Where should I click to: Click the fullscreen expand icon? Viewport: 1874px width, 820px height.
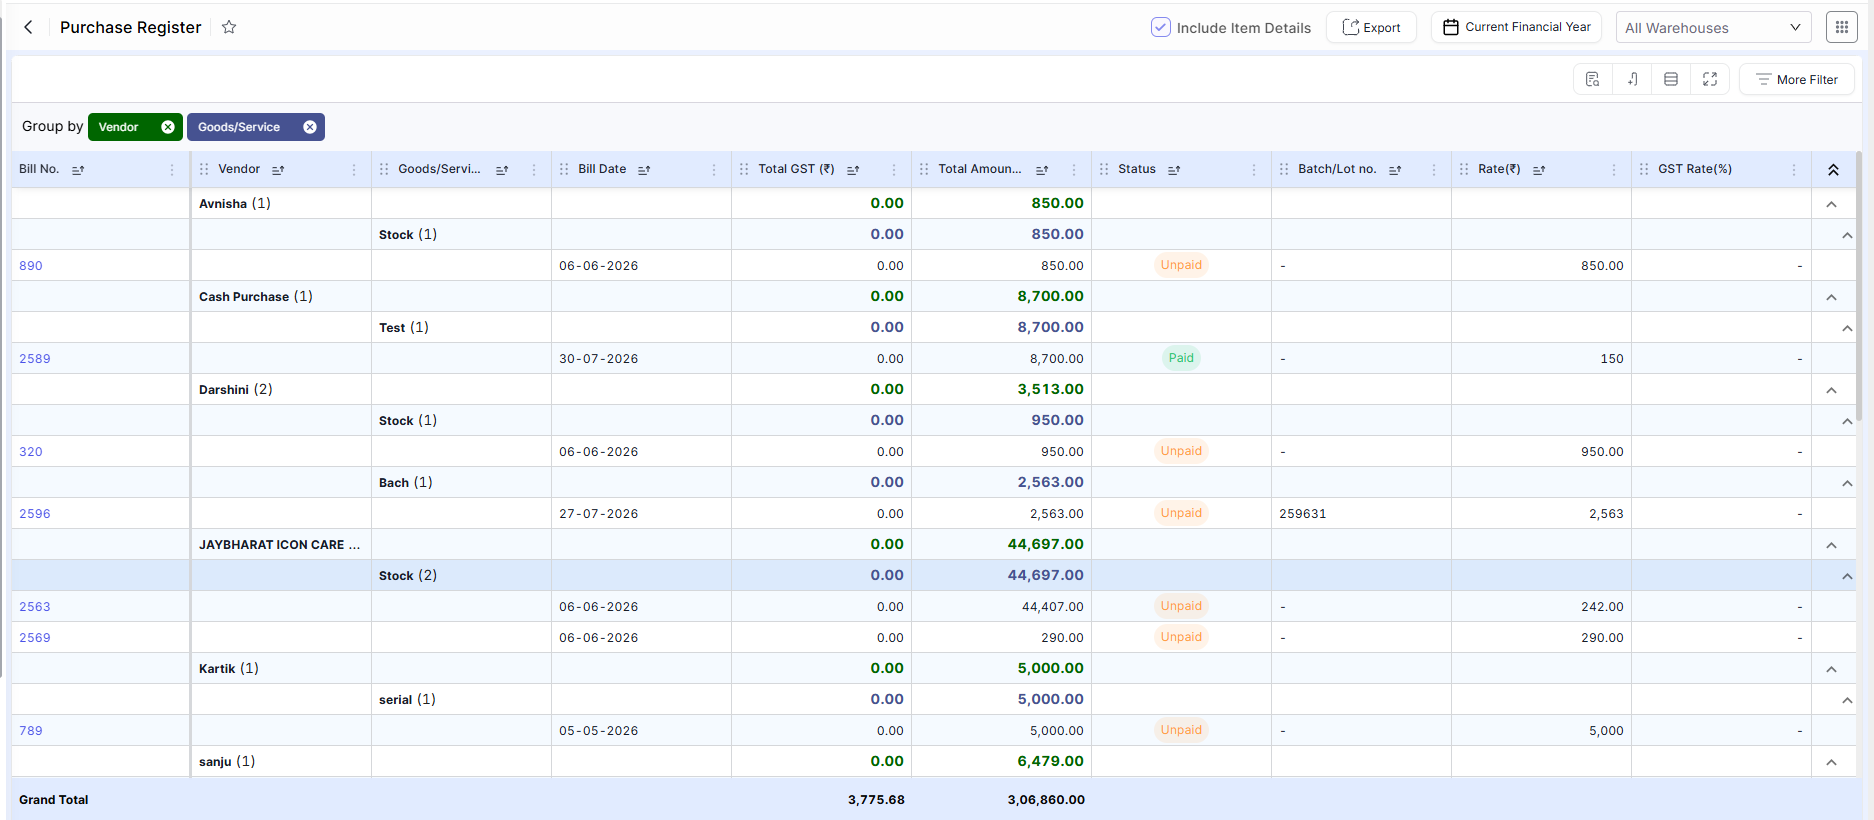pyautogui.click(x=1710, y=79)
